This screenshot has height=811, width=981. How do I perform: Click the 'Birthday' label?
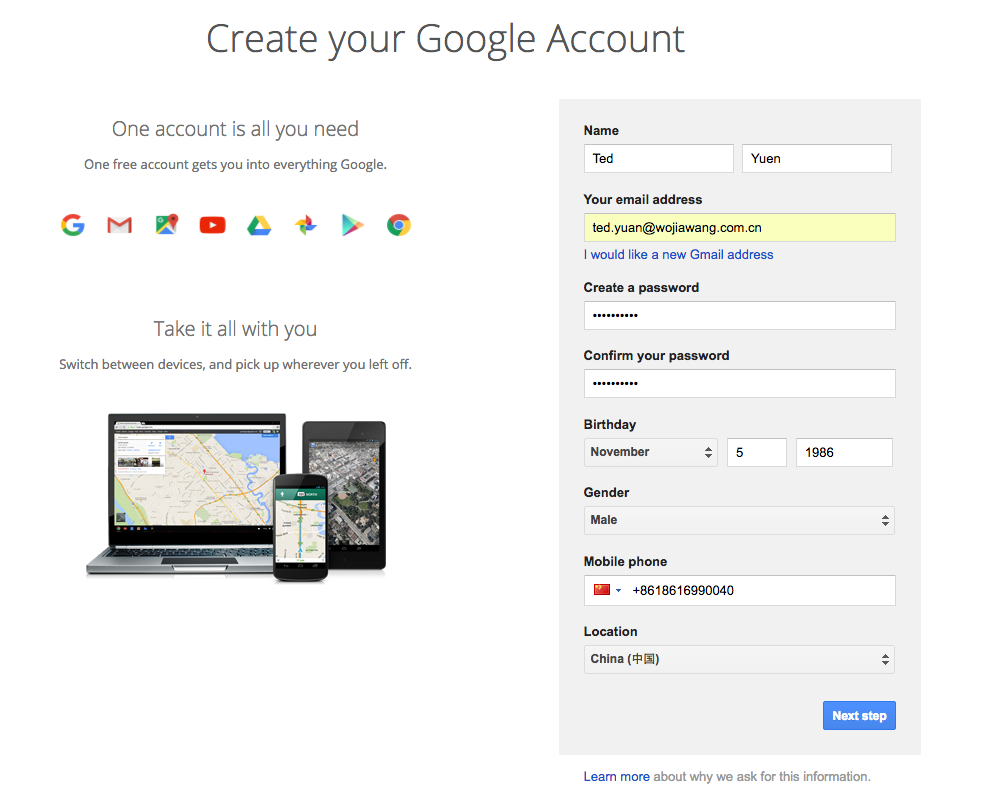(609, 424)
